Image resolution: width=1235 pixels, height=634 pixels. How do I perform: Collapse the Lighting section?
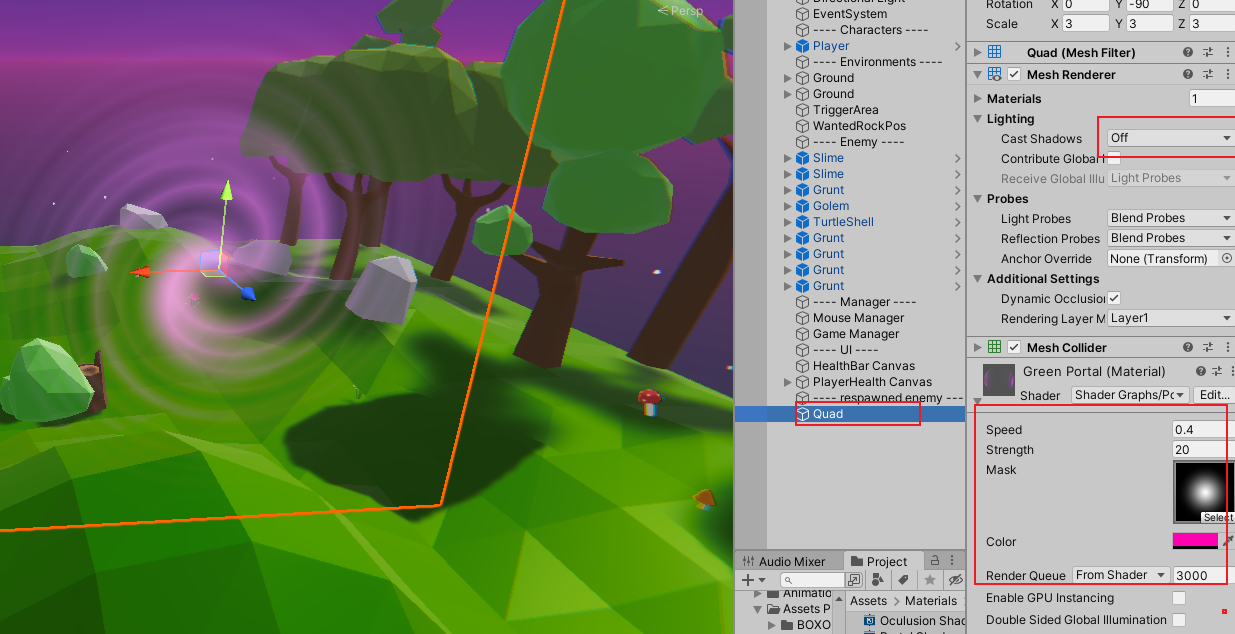[x=978, y=119]
